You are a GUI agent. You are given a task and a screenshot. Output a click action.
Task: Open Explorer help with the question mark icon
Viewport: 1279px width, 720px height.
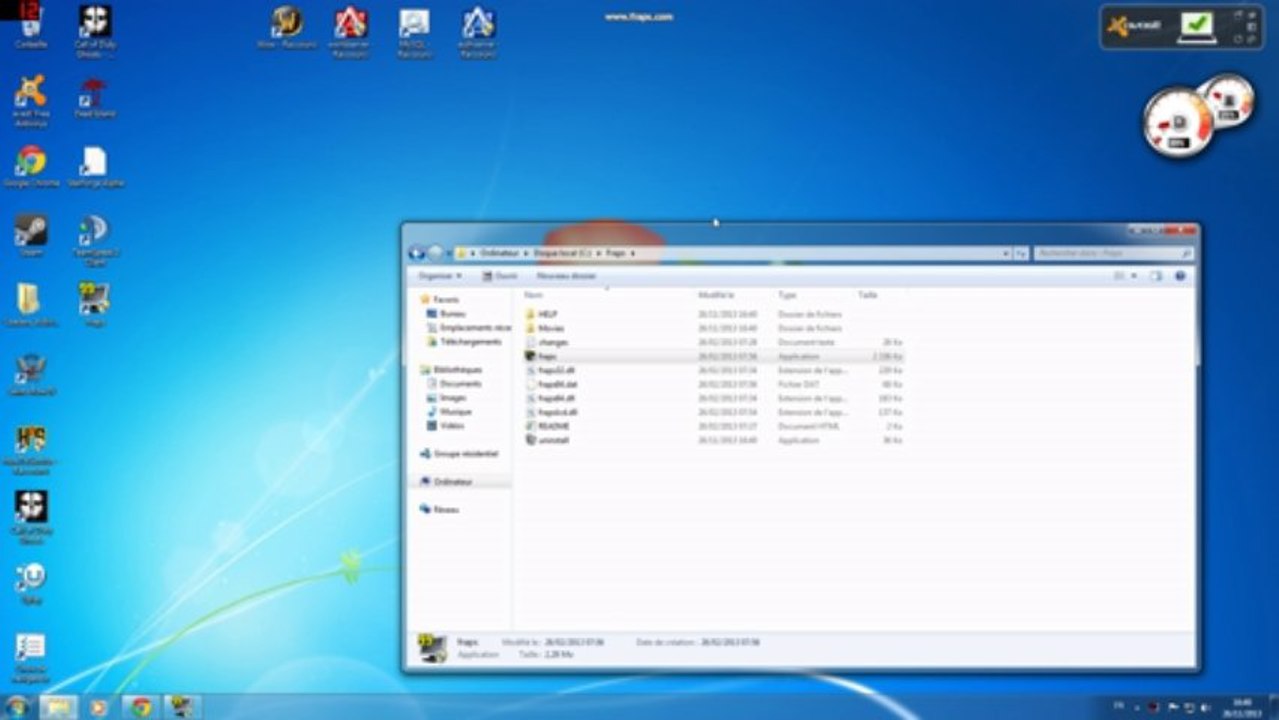click(1180, 275)
